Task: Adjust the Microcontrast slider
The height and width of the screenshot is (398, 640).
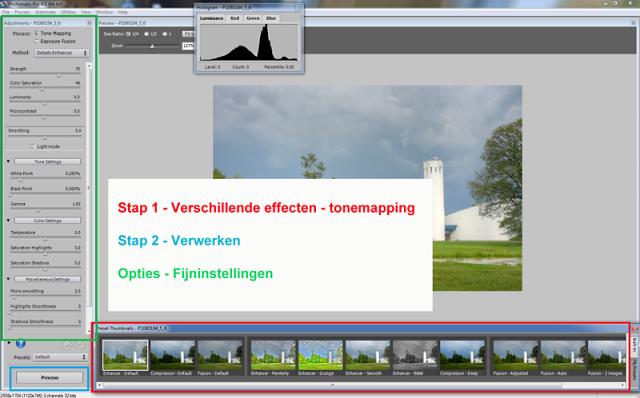Action: coord(44,118)
